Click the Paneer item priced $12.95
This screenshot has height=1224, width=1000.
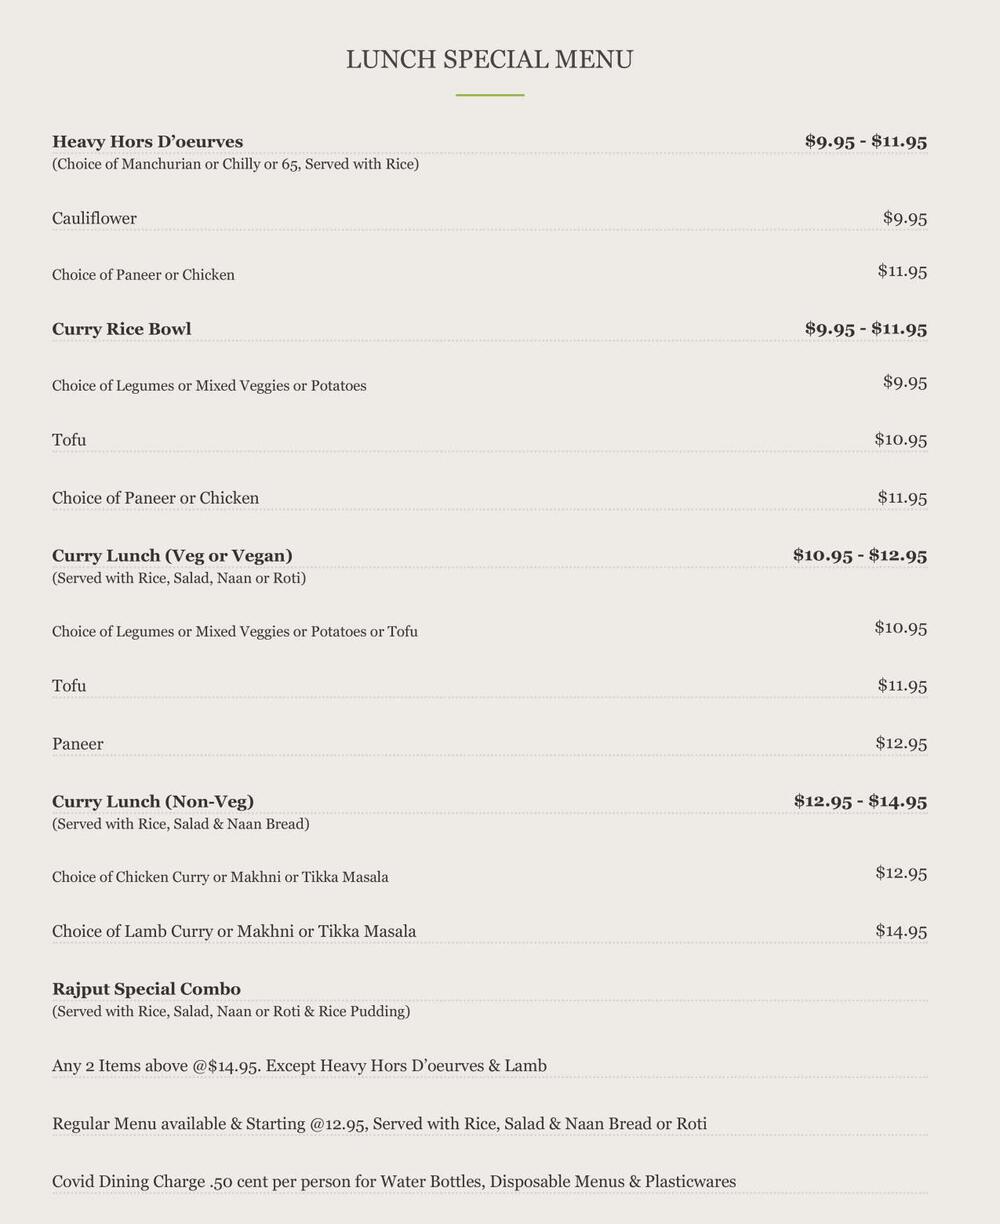(77, 744)
